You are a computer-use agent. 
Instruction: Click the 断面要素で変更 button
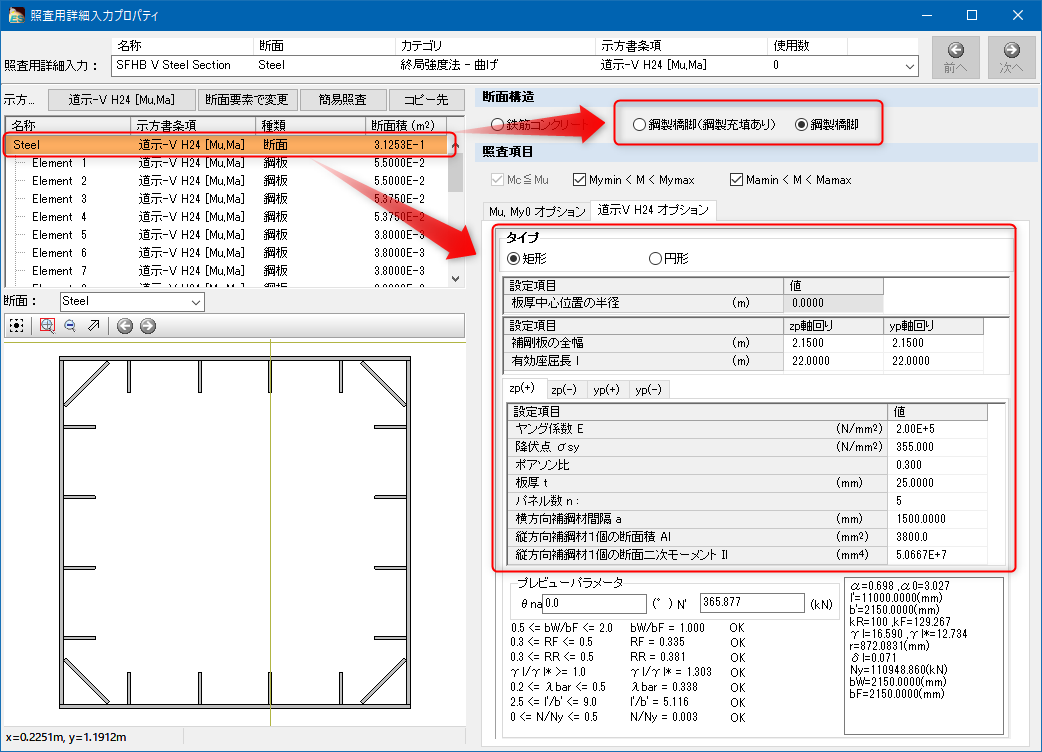(x=247, y=99)
